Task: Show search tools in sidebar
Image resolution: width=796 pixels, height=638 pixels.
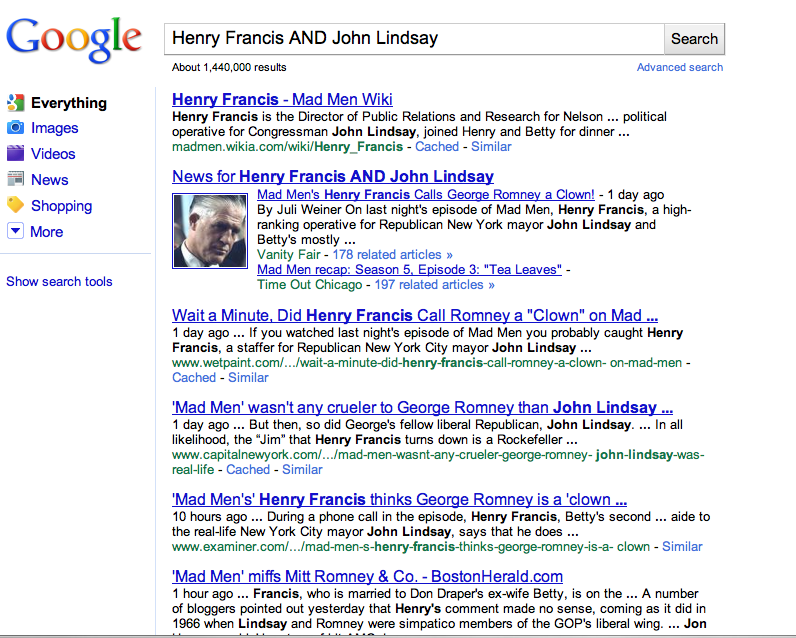Action: [59, 282]
